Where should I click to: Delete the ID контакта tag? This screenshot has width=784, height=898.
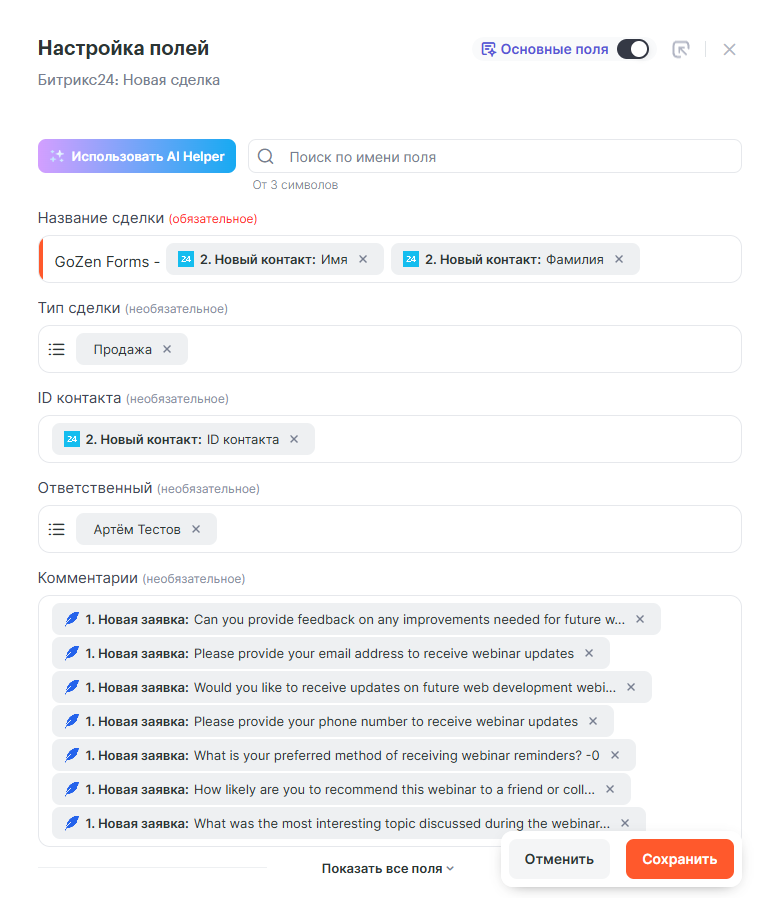pyautogui.click(x=294, y=439)
